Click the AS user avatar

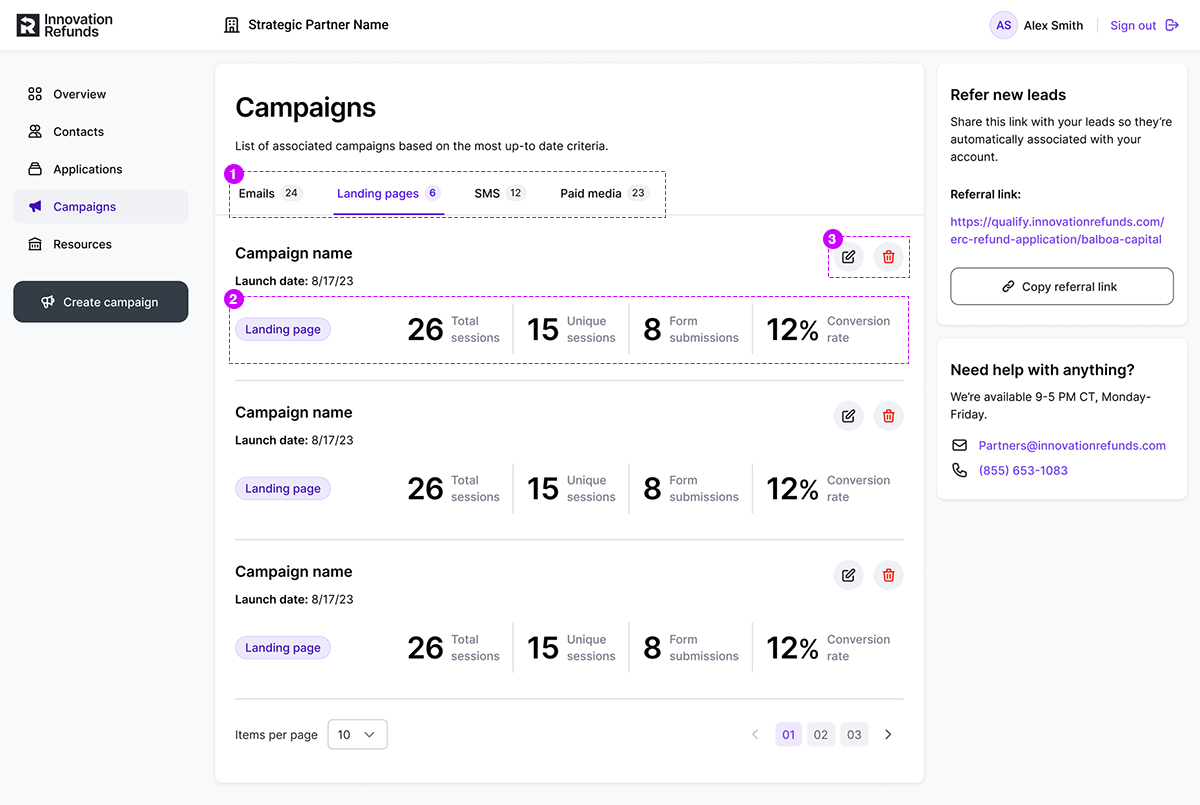1003,25
